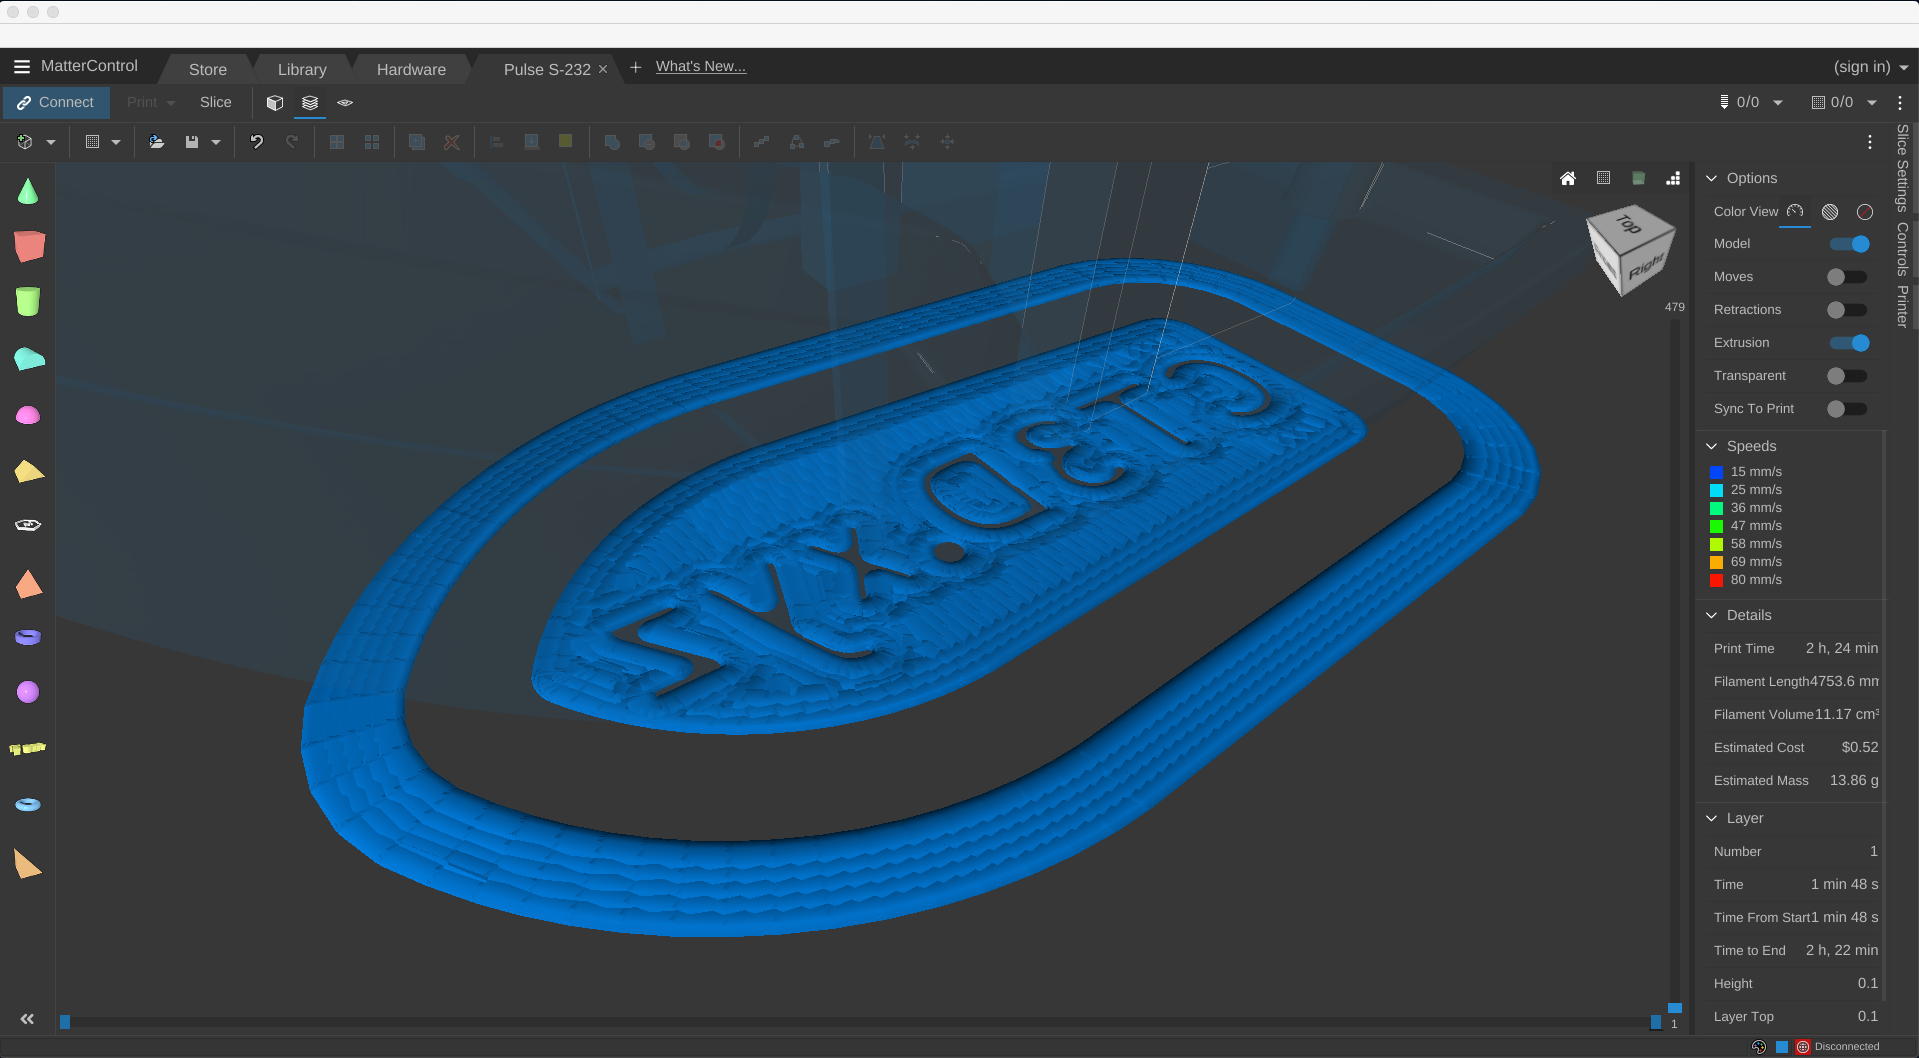Viewport: 1919px width, 1058px height.
Task: Add a green cone primitive
Action: pyautogui.click(x=28, y=191)
